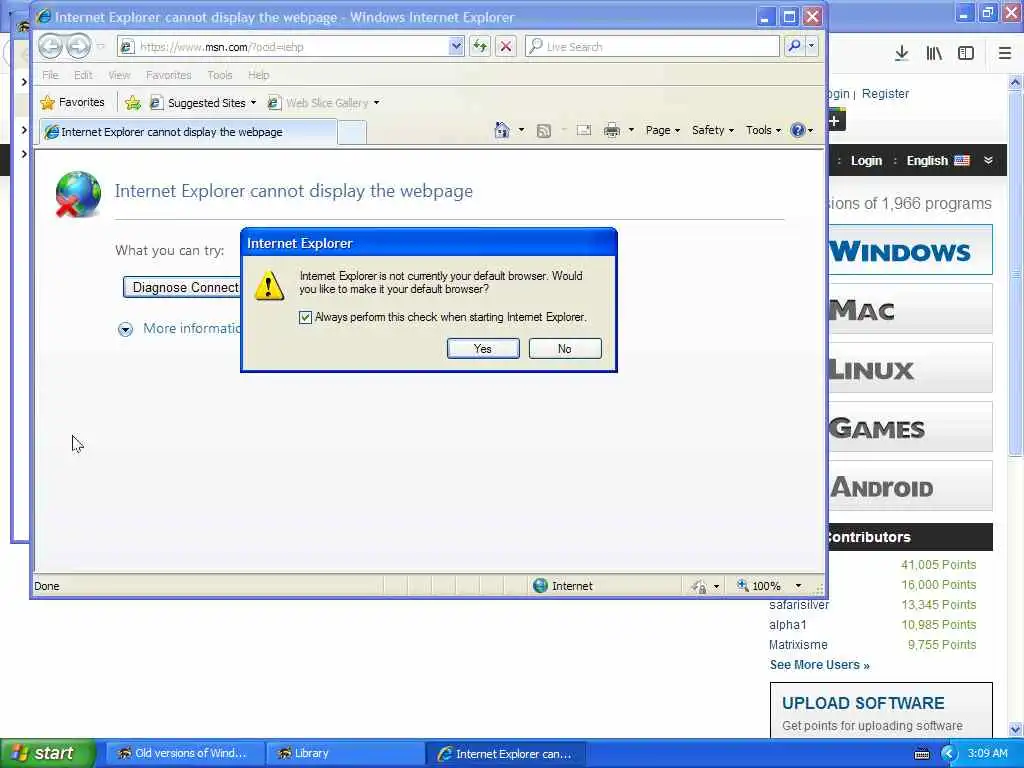Open the Linux category banner
Viewport: 1024px width, 768px height.
(x=910, y=368)
